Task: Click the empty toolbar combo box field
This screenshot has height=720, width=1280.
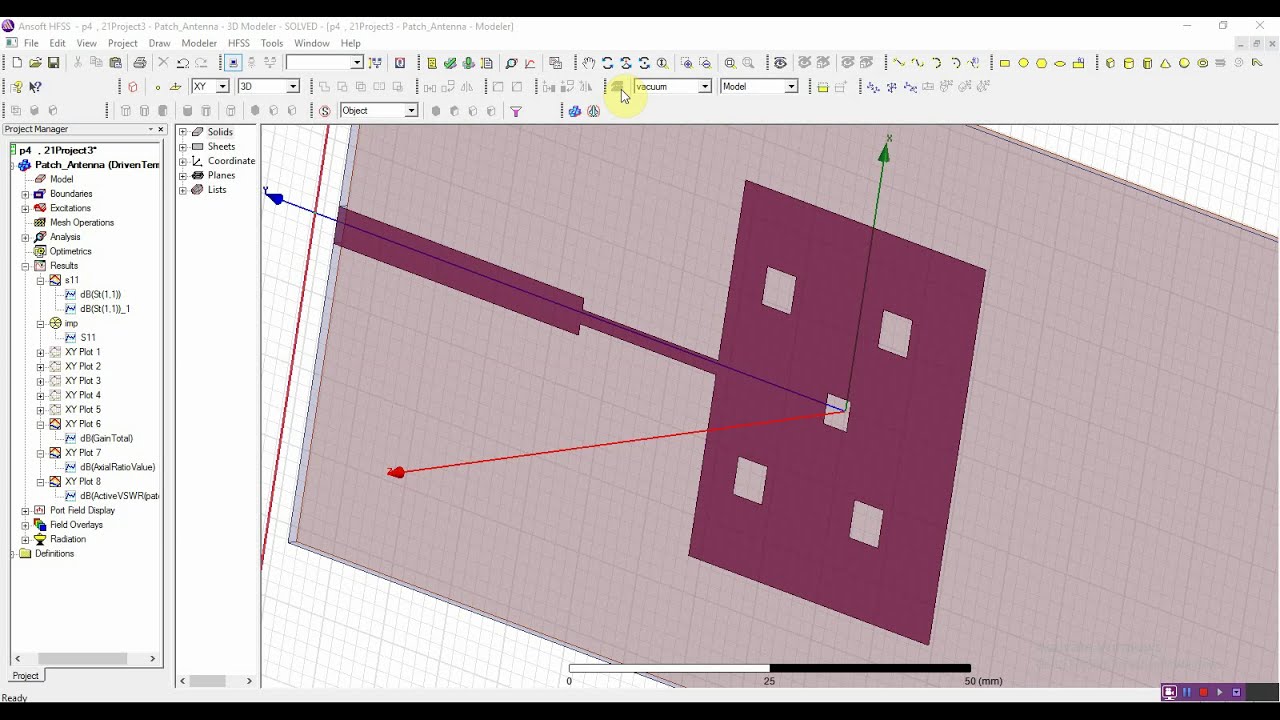Action: (x=324, y=63)
